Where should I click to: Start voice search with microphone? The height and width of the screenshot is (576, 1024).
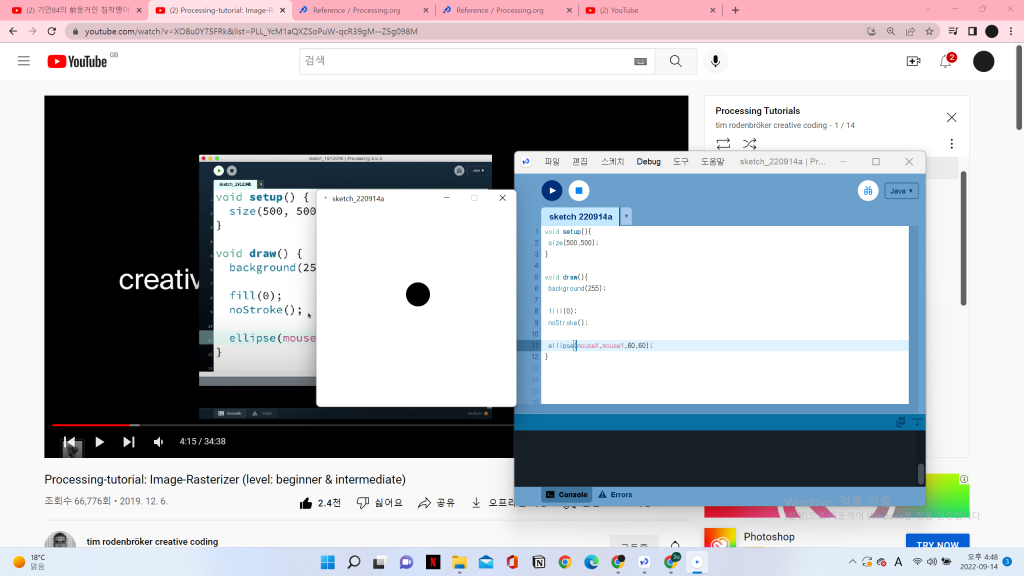click(715, 61)
